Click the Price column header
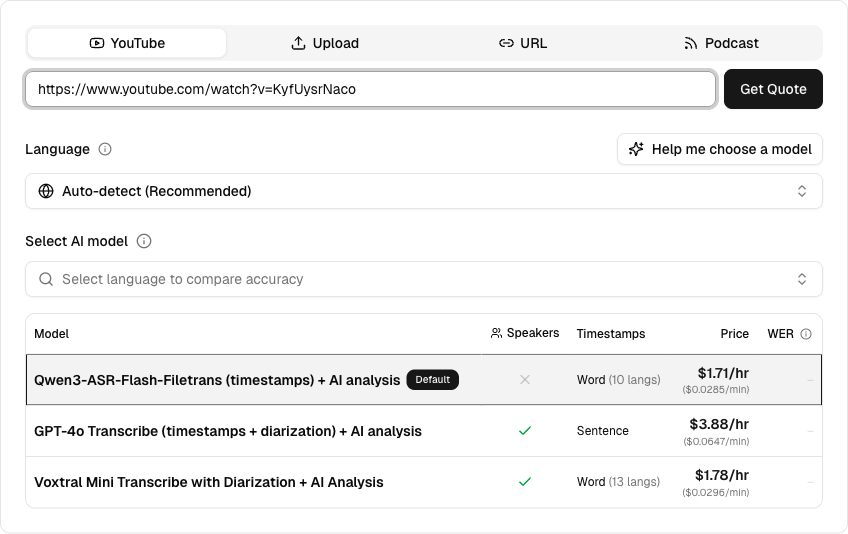 click(x=734, y=334)
